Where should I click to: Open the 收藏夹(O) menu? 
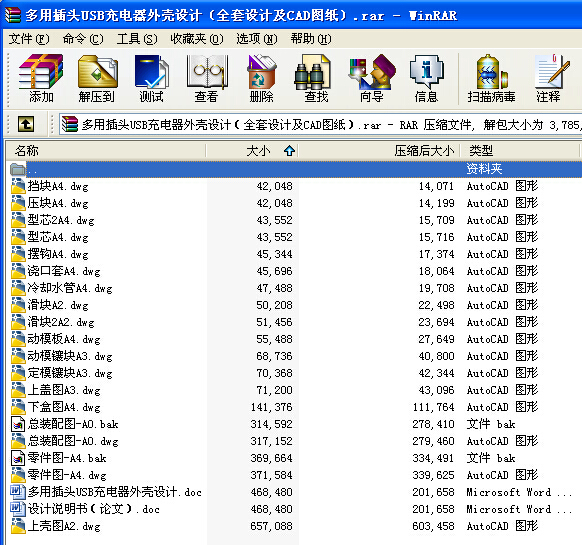point(197,39)
